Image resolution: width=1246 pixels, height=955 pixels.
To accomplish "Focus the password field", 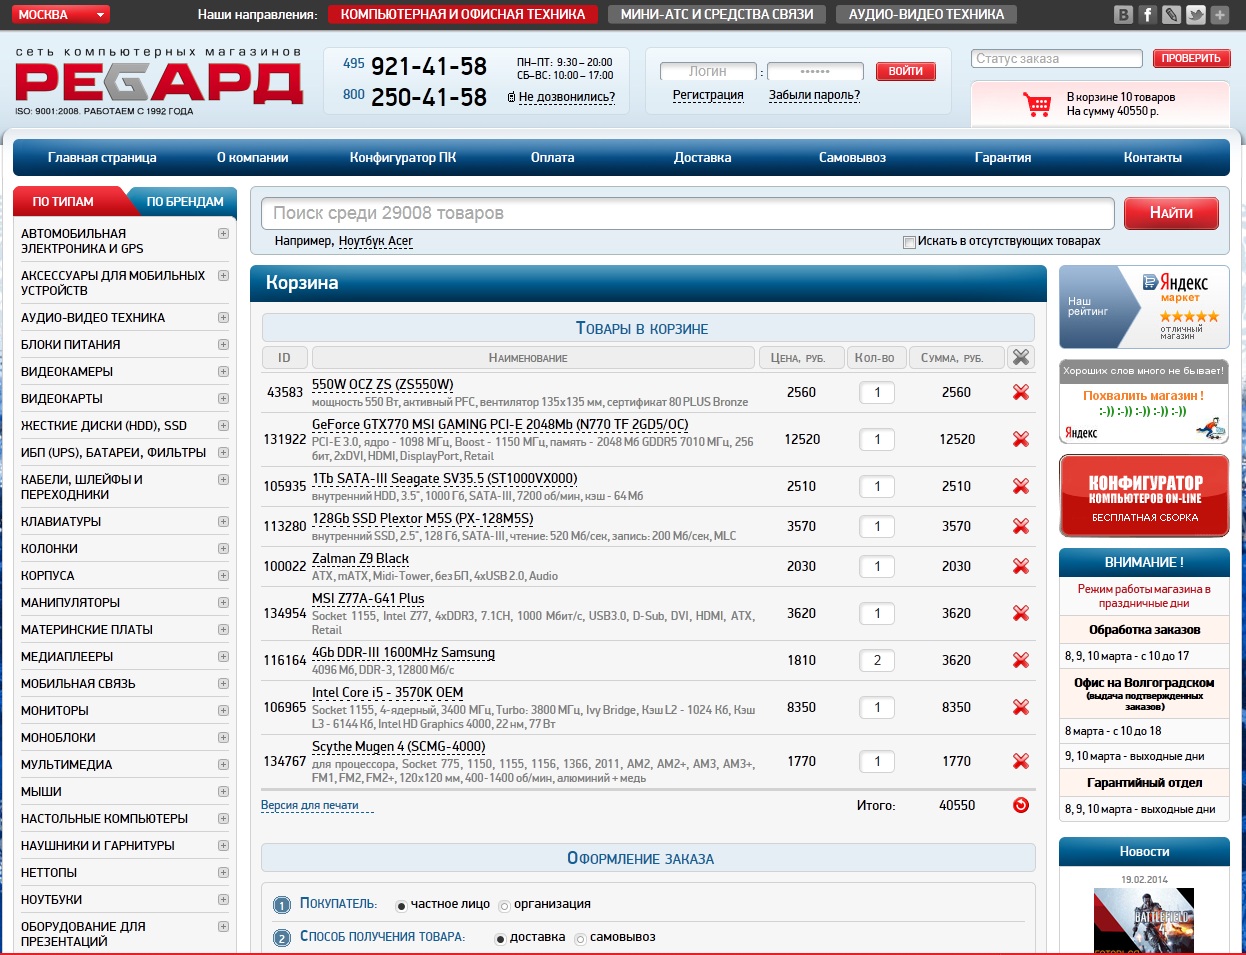I will [815, 71].
